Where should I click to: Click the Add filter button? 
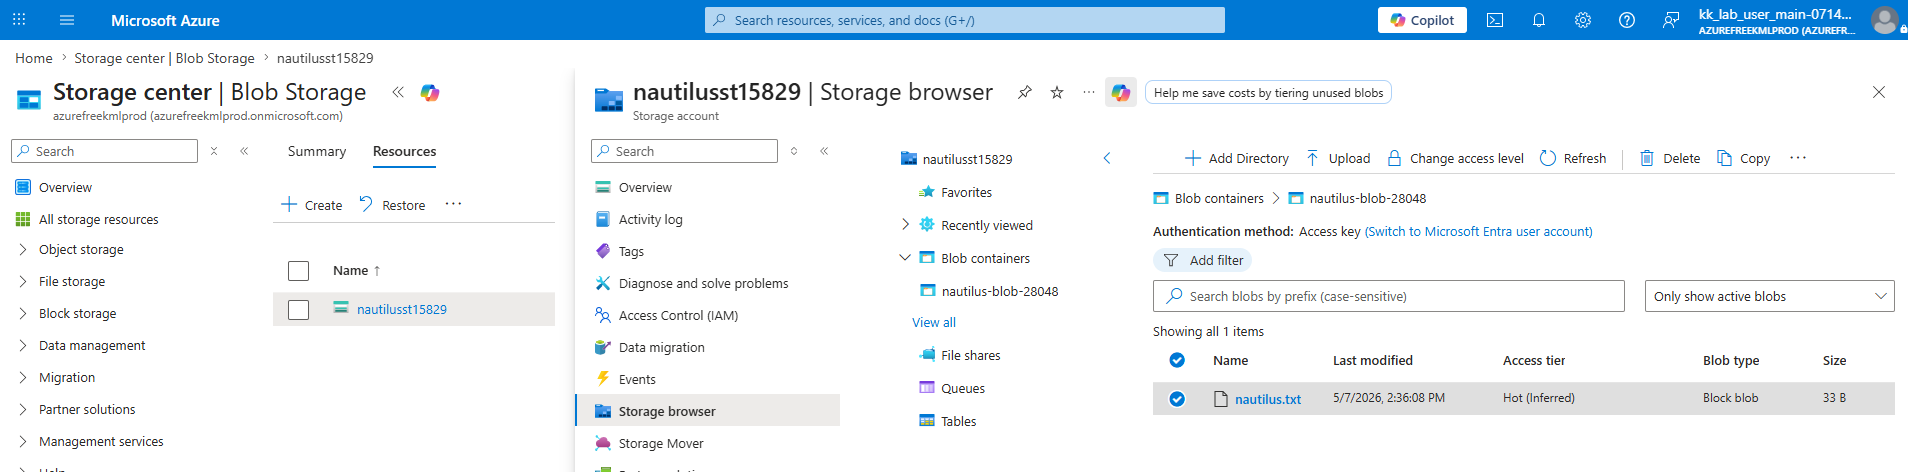(1202, 260)
